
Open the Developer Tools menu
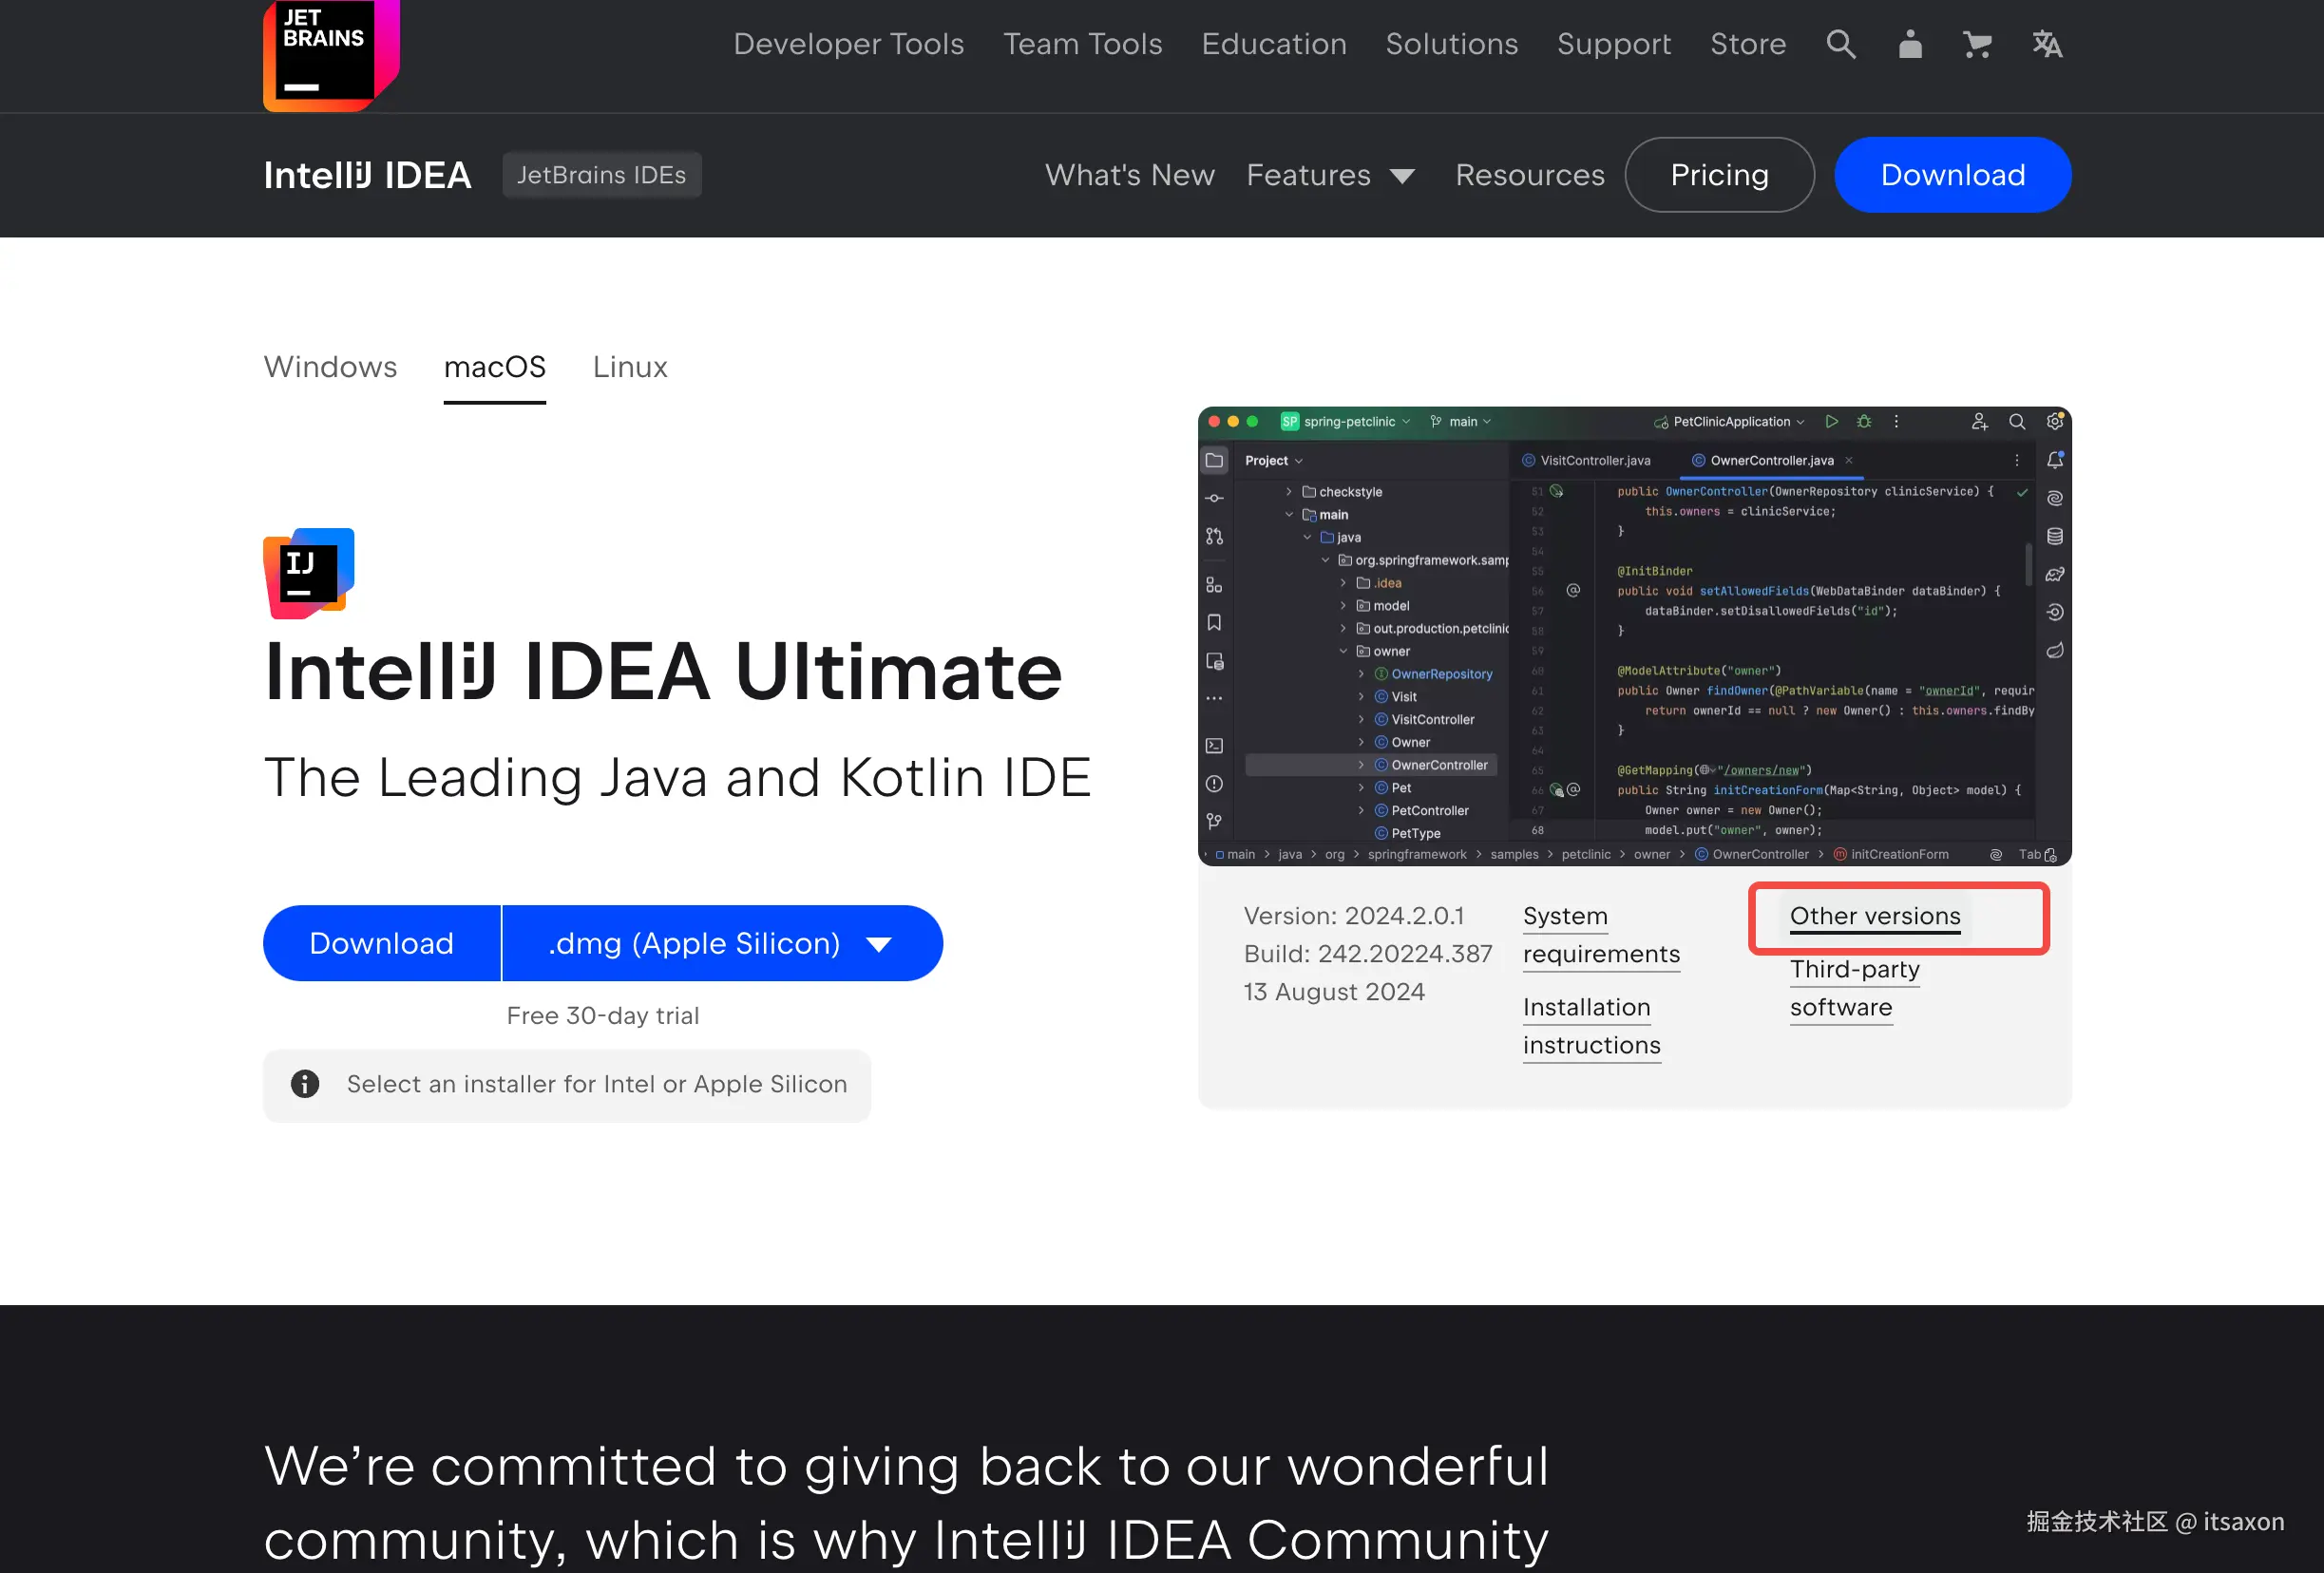click(x=848, y=44)
